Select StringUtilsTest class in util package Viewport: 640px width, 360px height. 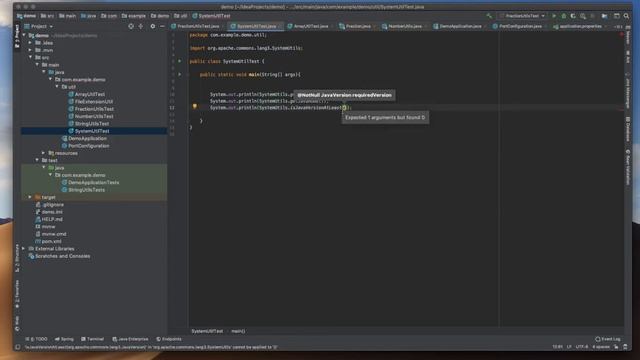click(92, 124)
